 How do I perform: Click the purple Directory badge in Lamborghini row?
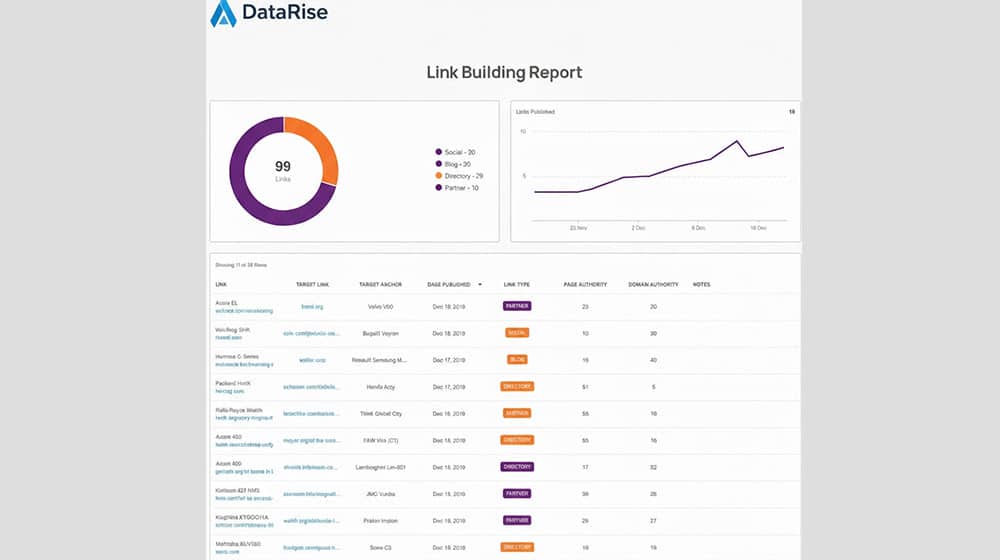click(x=517, y=467)
